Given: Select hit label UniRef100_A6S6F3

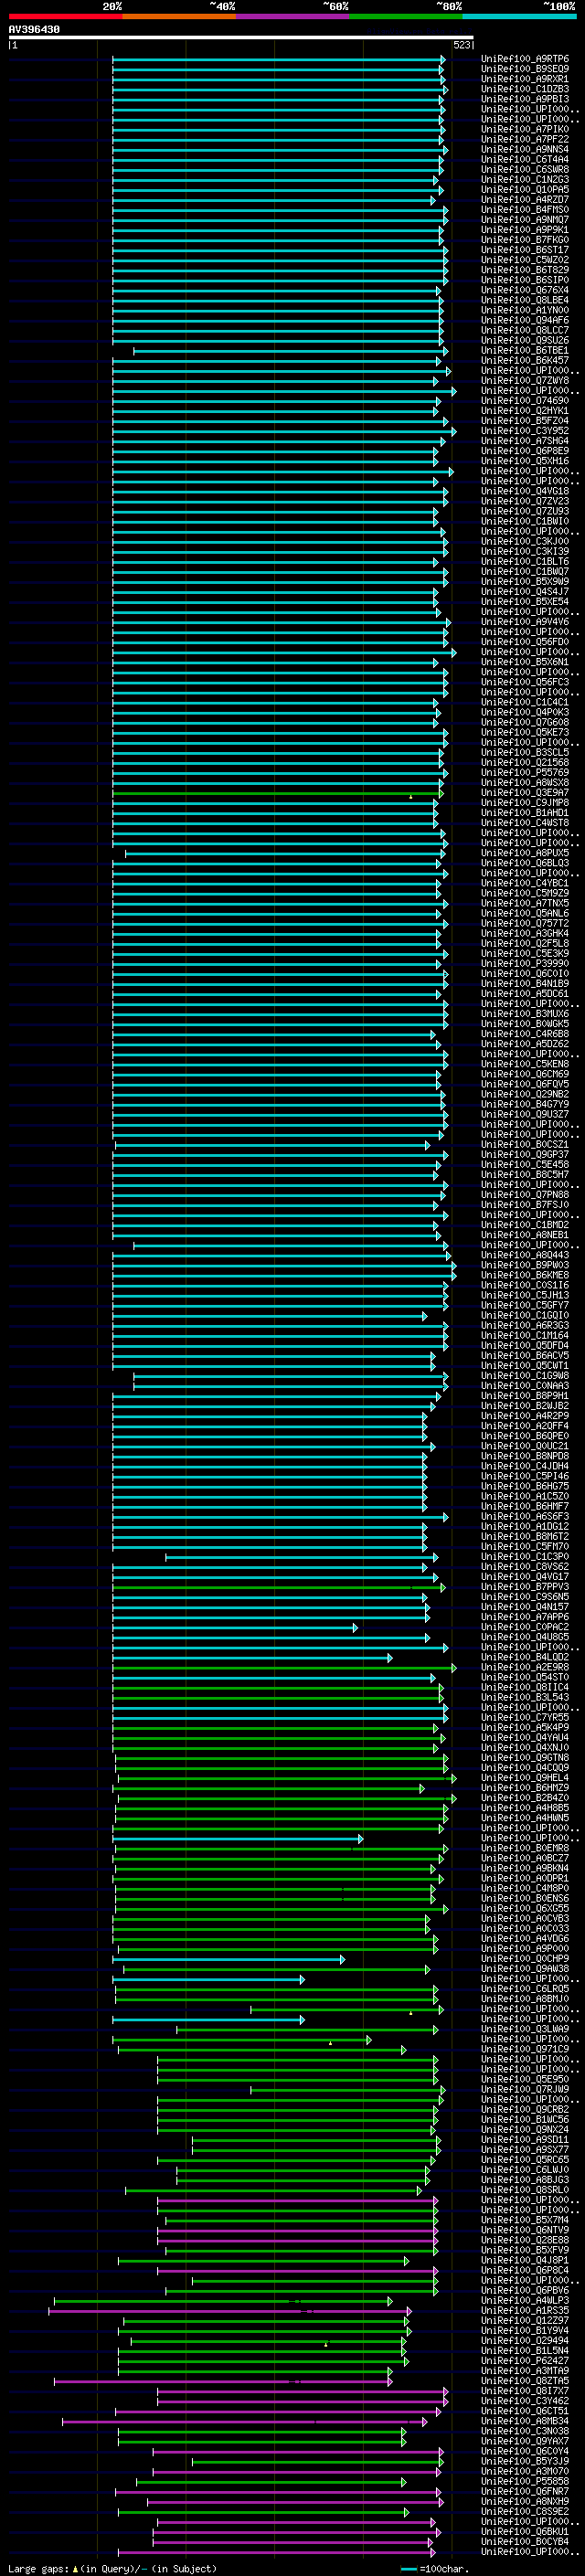Looking at the screenshot, I should click(525, 1516).
